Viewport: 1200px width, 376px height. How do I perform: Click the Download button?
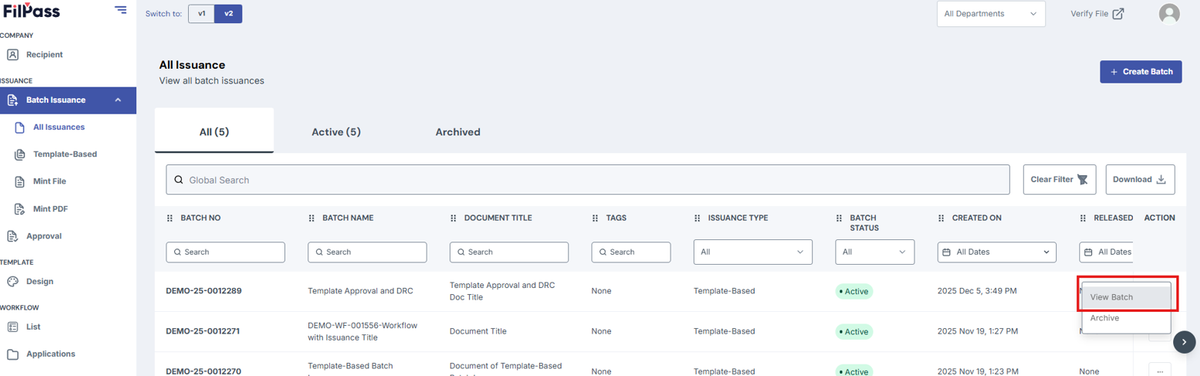pyautogui.click(x=1140, y=180)
